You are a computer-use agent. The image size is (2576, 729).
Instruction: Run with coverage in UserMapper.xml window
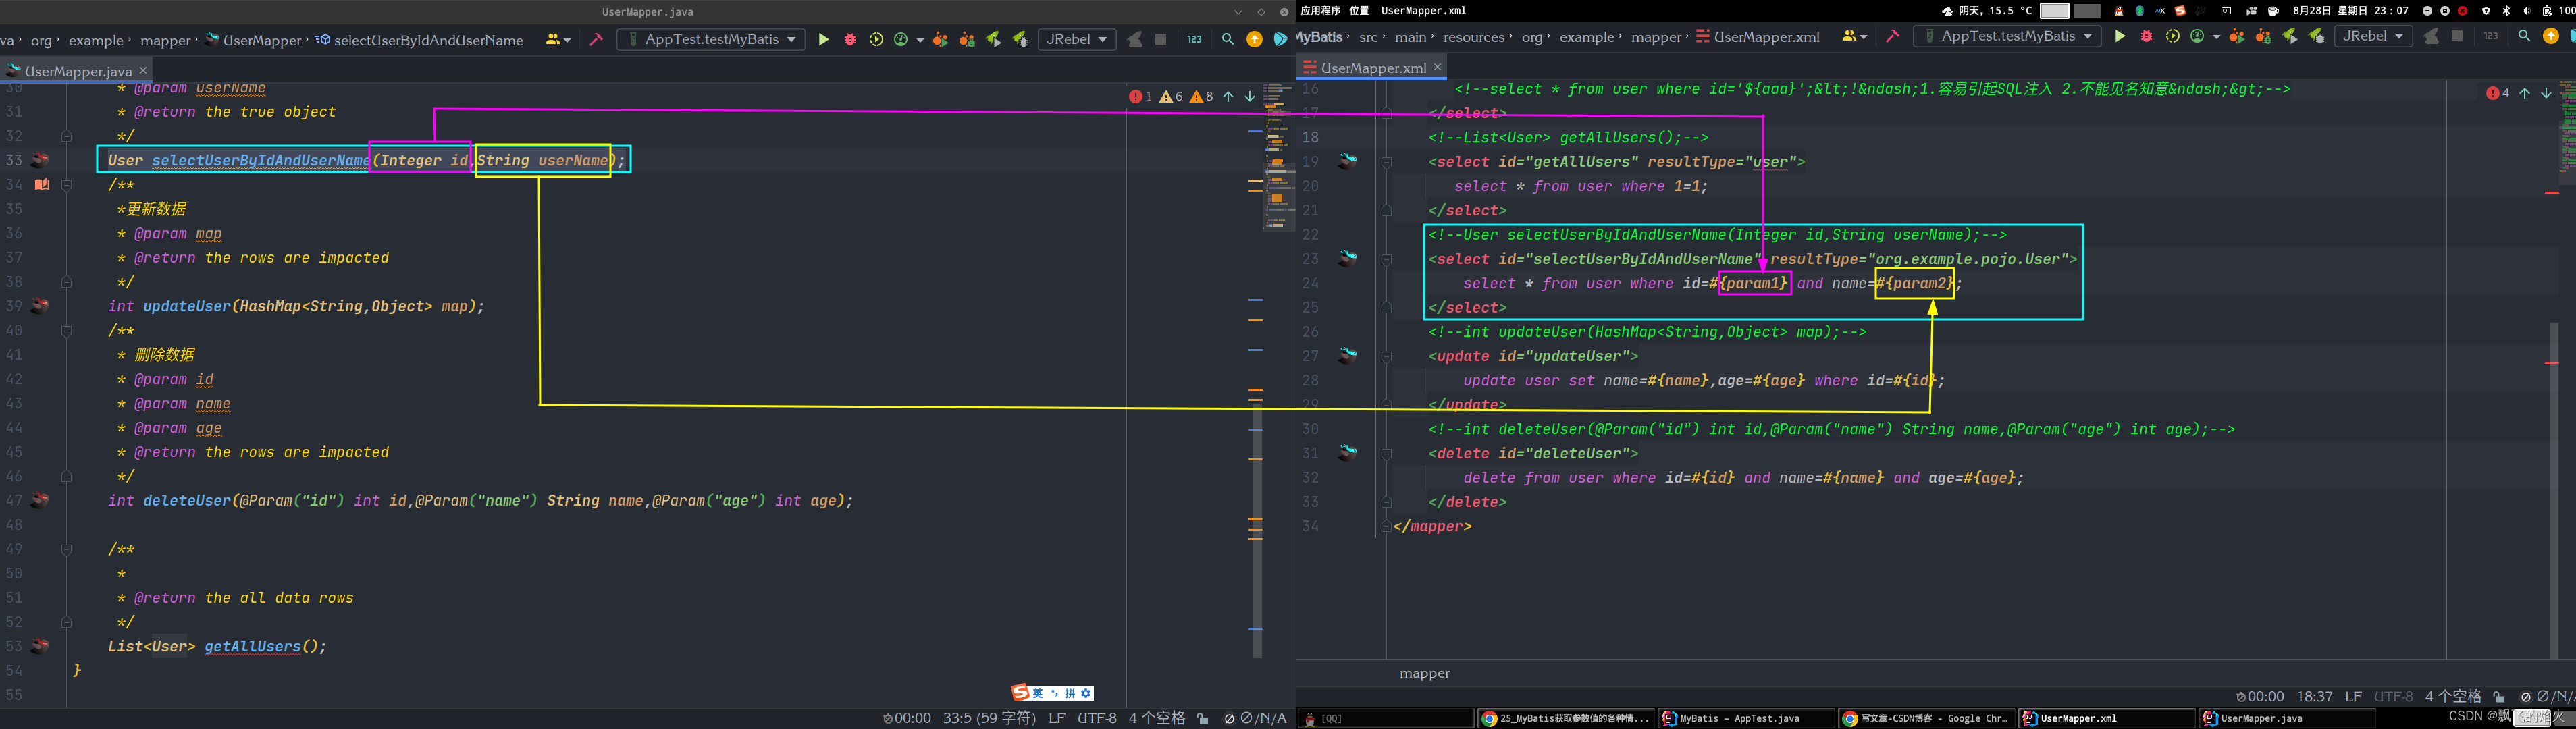(2172, 36)
